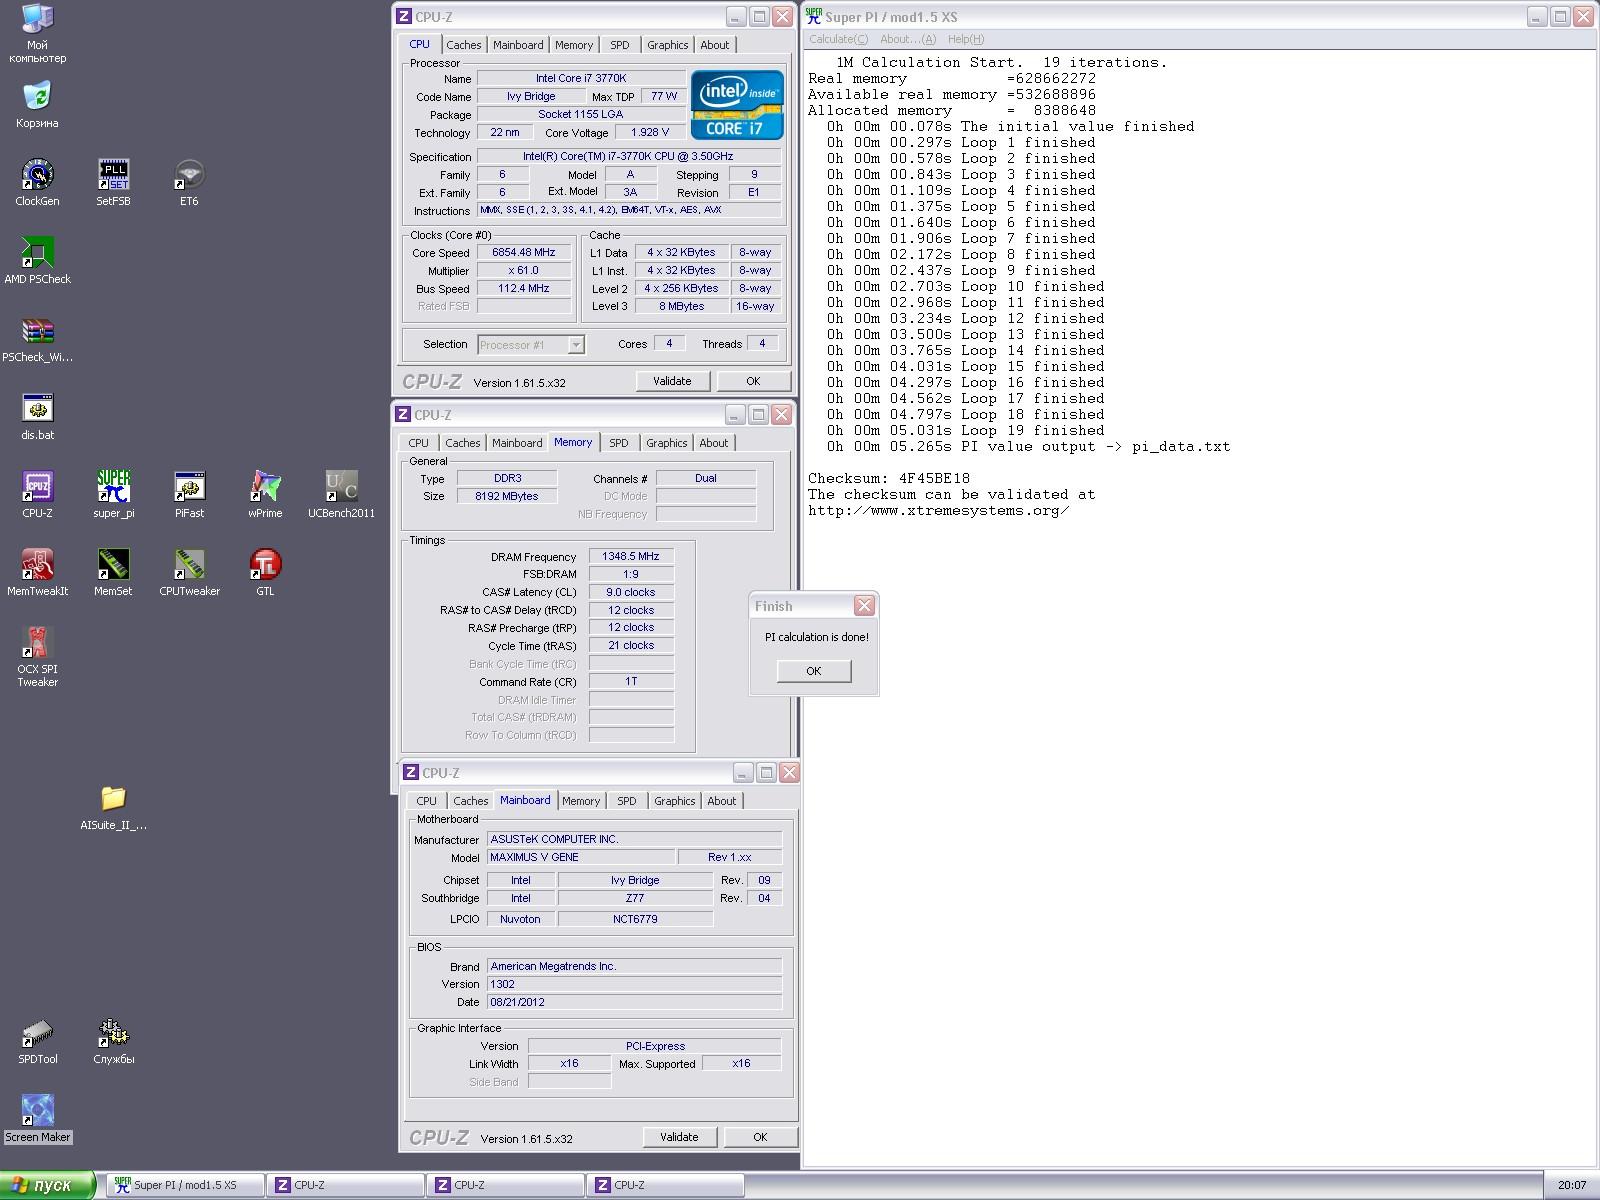Confirm OK in Finish dialog
Viewport: 1600px width, 1200px height.
[814, 671]
